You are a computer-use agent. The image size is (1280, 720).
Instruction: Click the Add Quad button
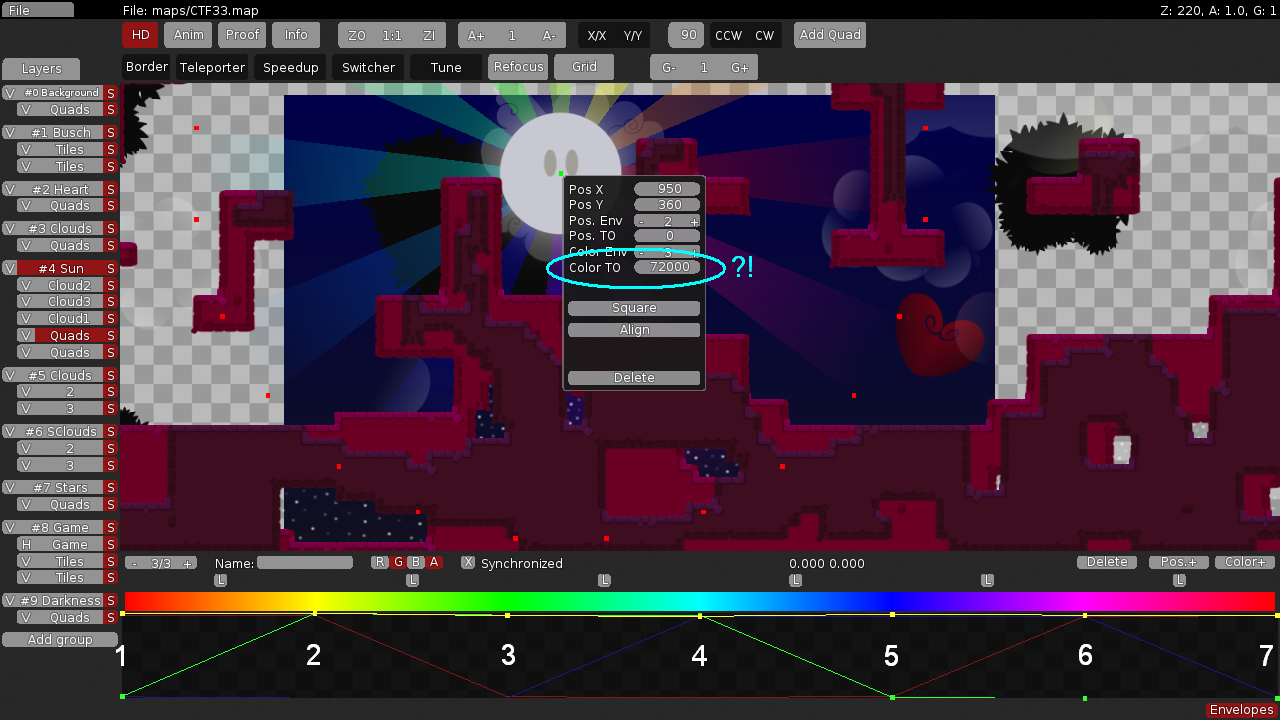[830, 35]
